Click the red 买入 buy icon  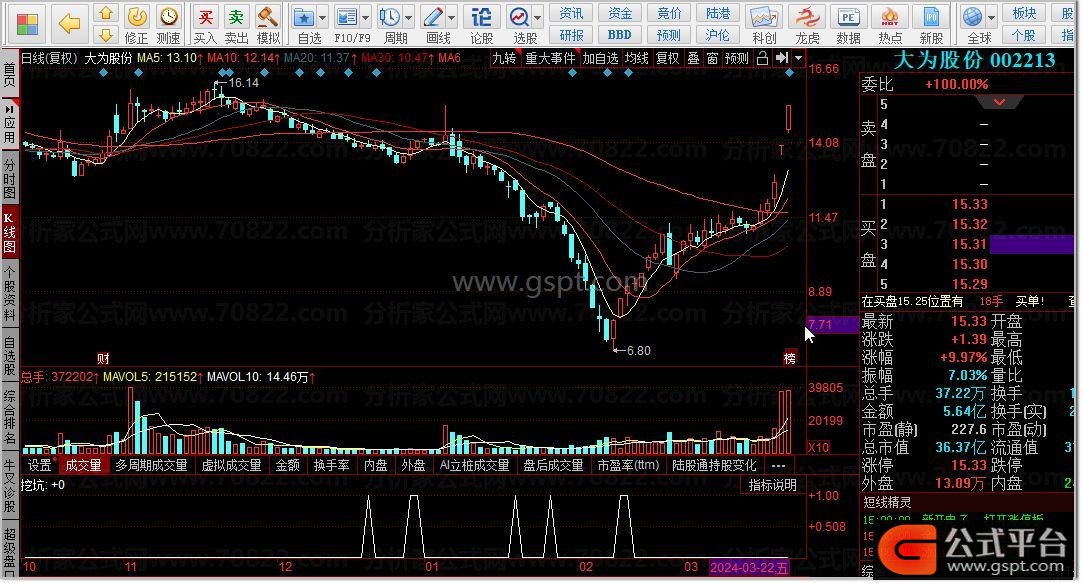click(x=204, y=17)
